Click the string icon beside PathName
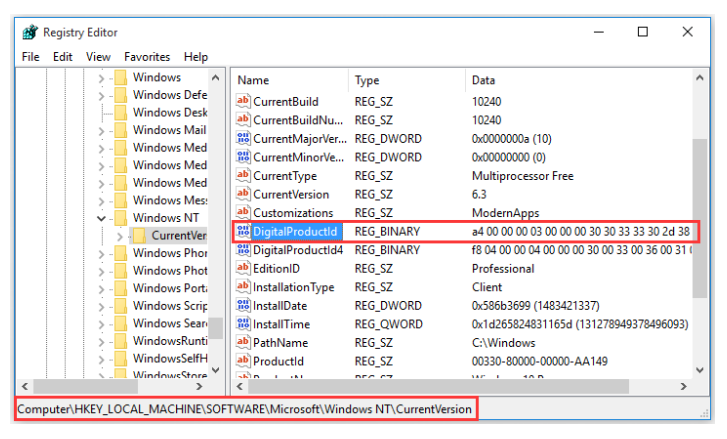The image size is (727, 439). pos(242,343)
